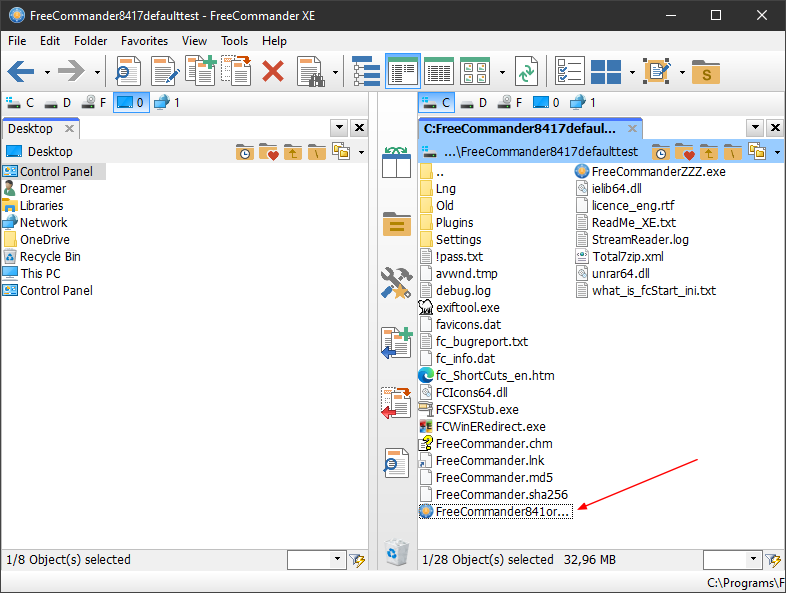Open the View menu
The height and width of the screenshot is (593, 786).
pyautogui.click(x=194, y=41)
